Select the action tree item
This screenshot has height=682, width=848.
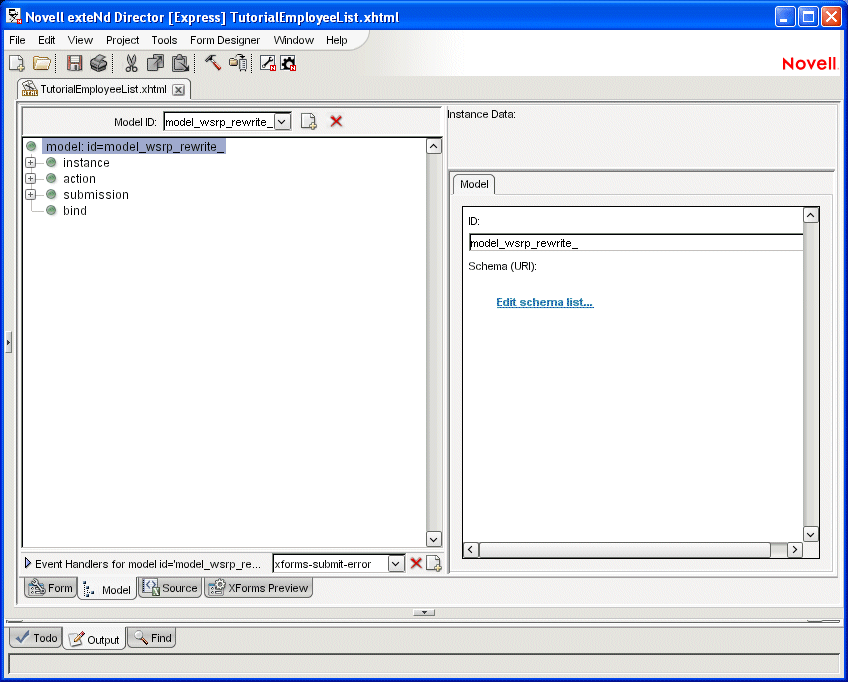pyautogui.click(x=79, y=178)
